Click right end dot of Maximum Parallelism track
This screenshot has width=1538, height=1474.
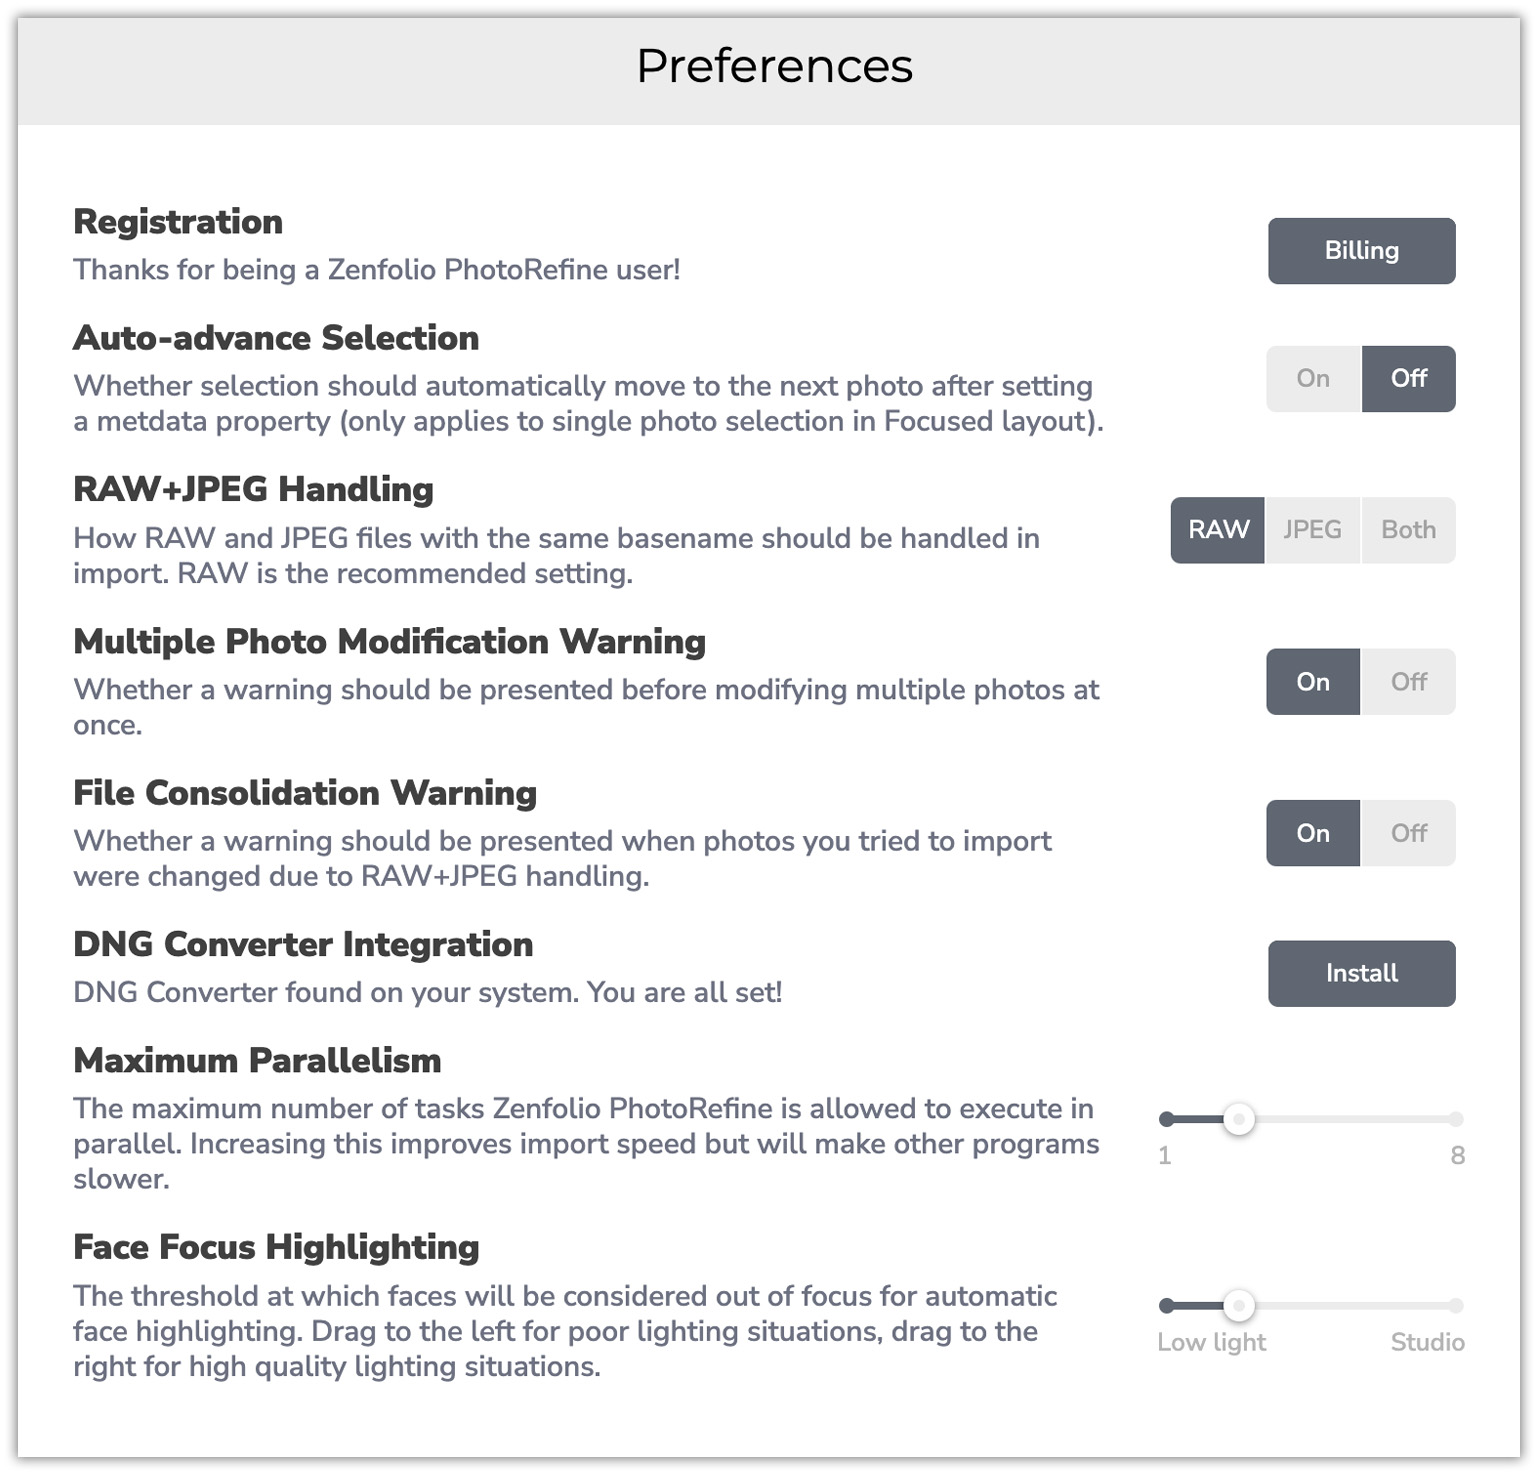[1455, 1119]
